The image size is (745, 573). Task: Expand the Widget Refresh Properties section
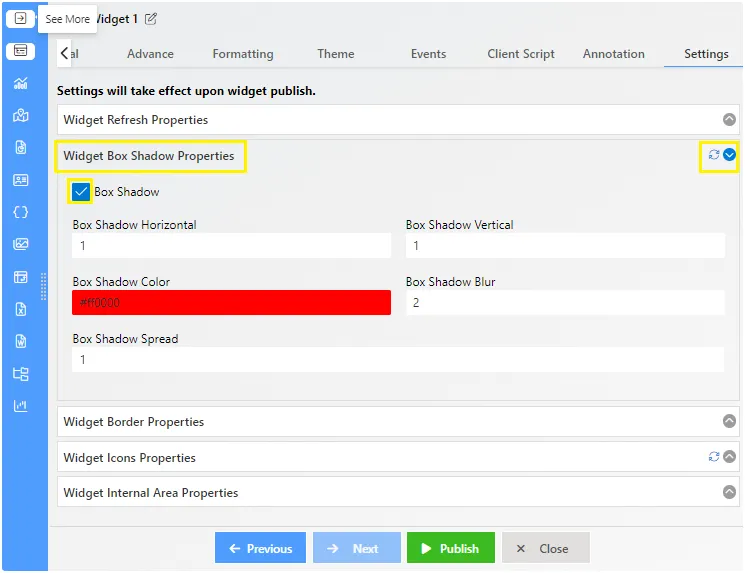(x=729, y=120)
